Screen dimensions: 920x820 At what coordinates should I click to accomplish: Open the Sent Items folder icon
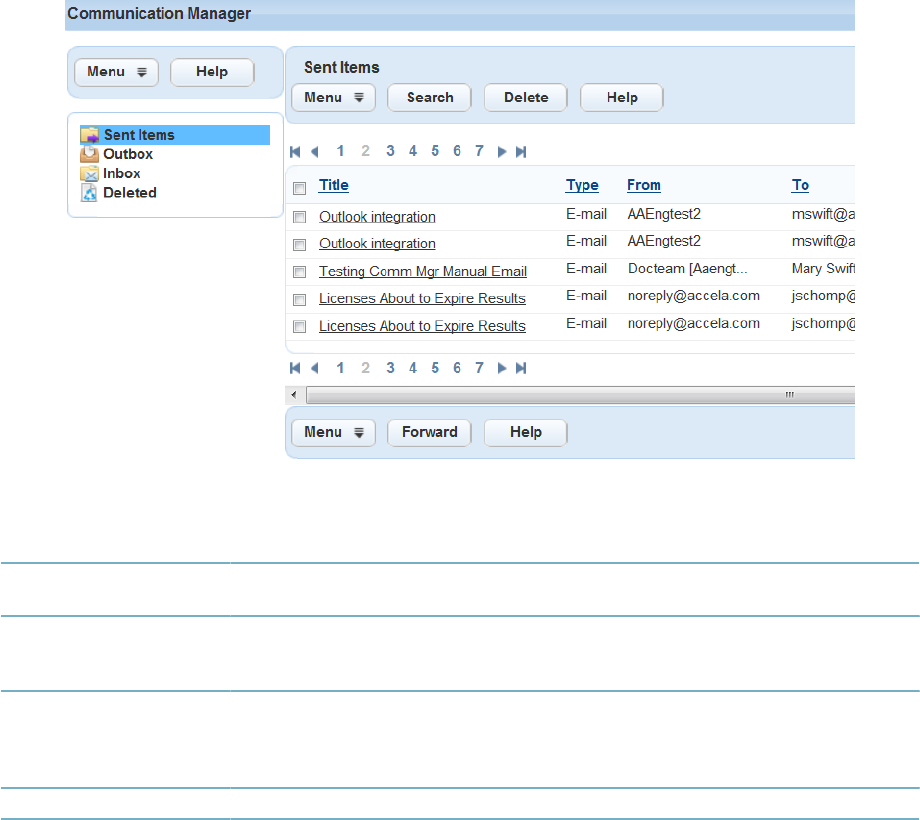click(x=90, y=135)
